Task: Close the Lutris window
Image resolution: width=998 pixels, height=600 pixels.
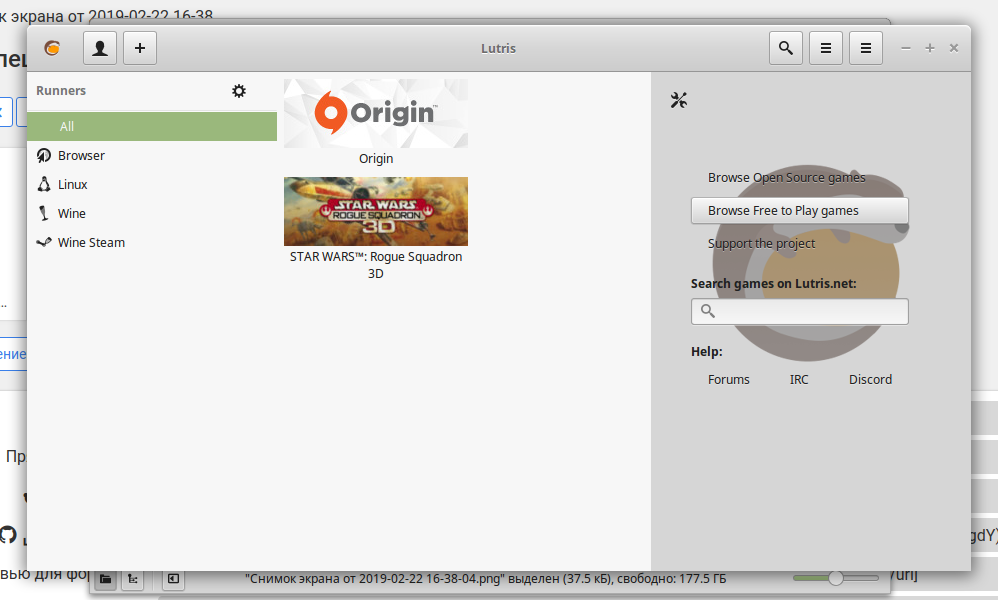Action: 953,48
